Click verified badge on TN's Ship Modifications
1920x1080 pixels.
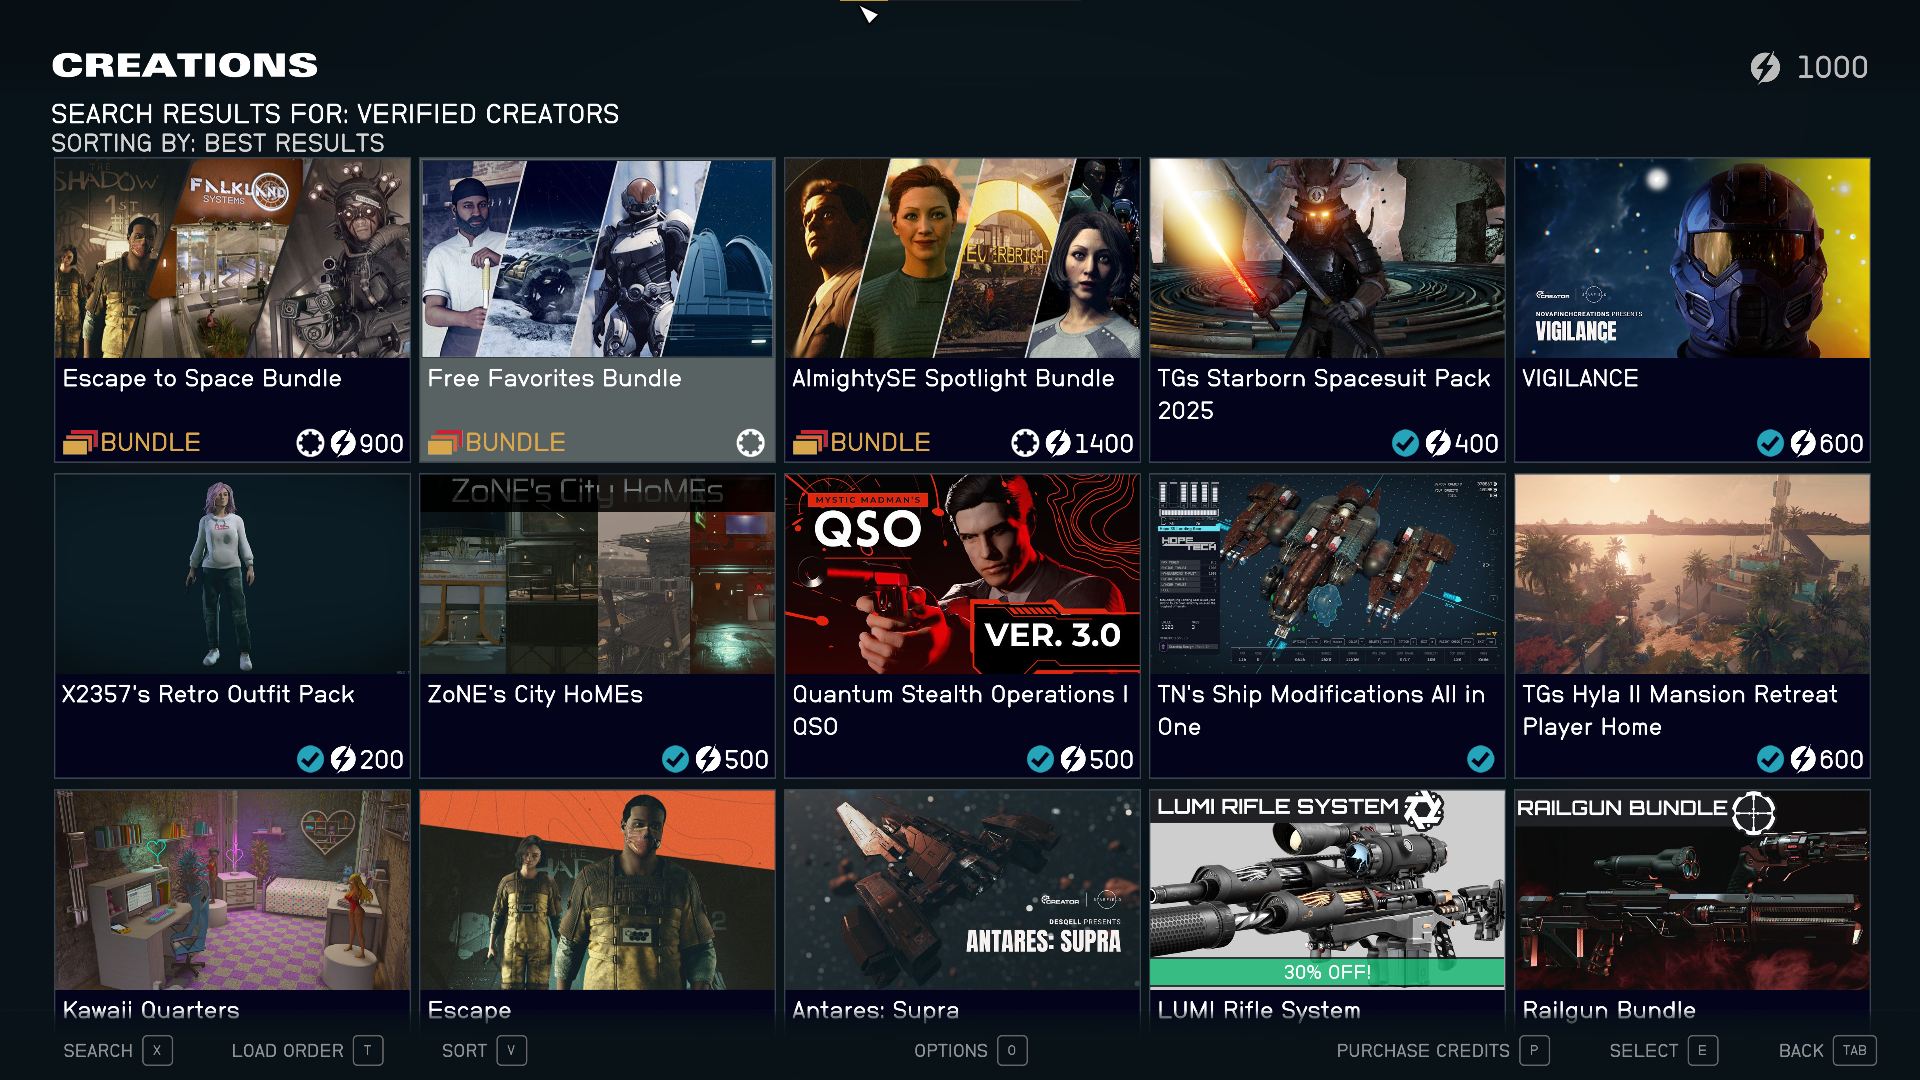[x=1480, y=759]
